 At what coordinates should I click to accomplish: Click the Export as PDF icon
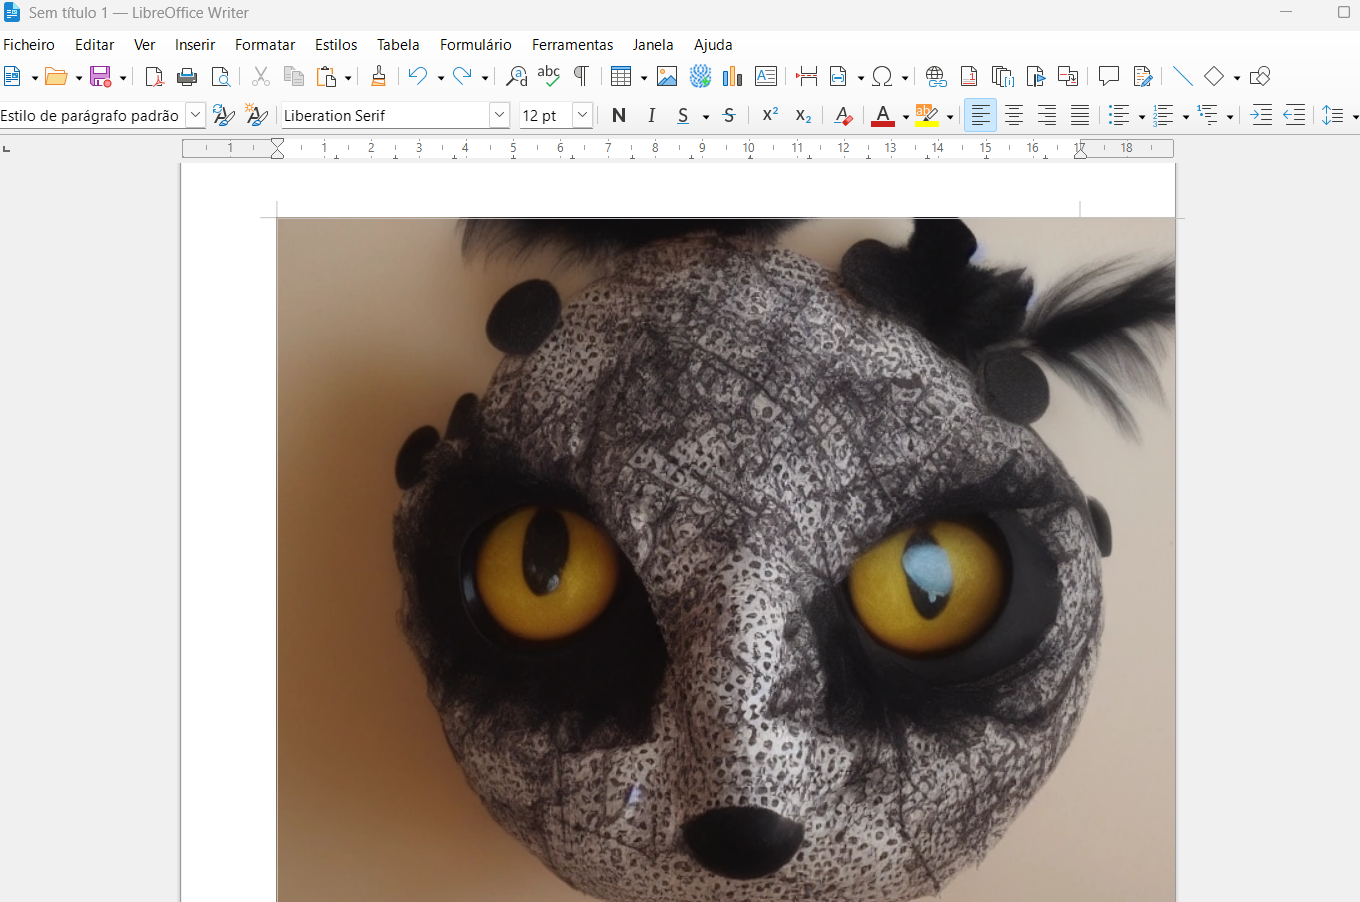pos(154,77)
